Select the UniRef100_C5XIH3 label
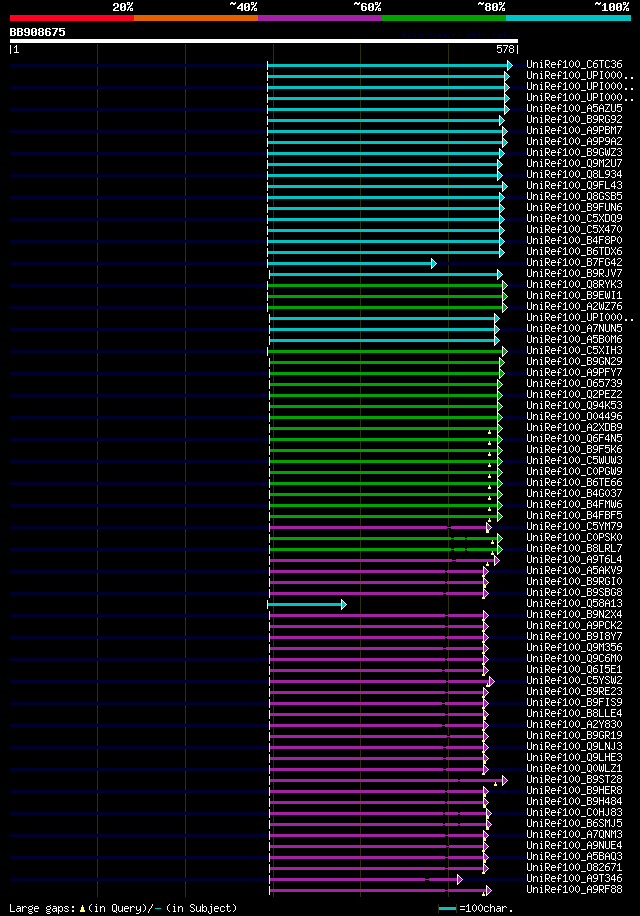Viewport: 640px width, 916px height. (x=574, y=351)
